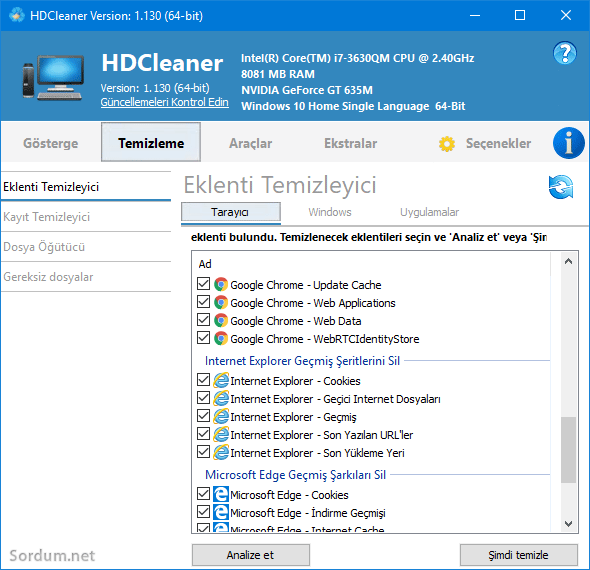Uncheck Internet Explorer - Geçmiş
Screen dimensions: 590x570
point(204,416)
